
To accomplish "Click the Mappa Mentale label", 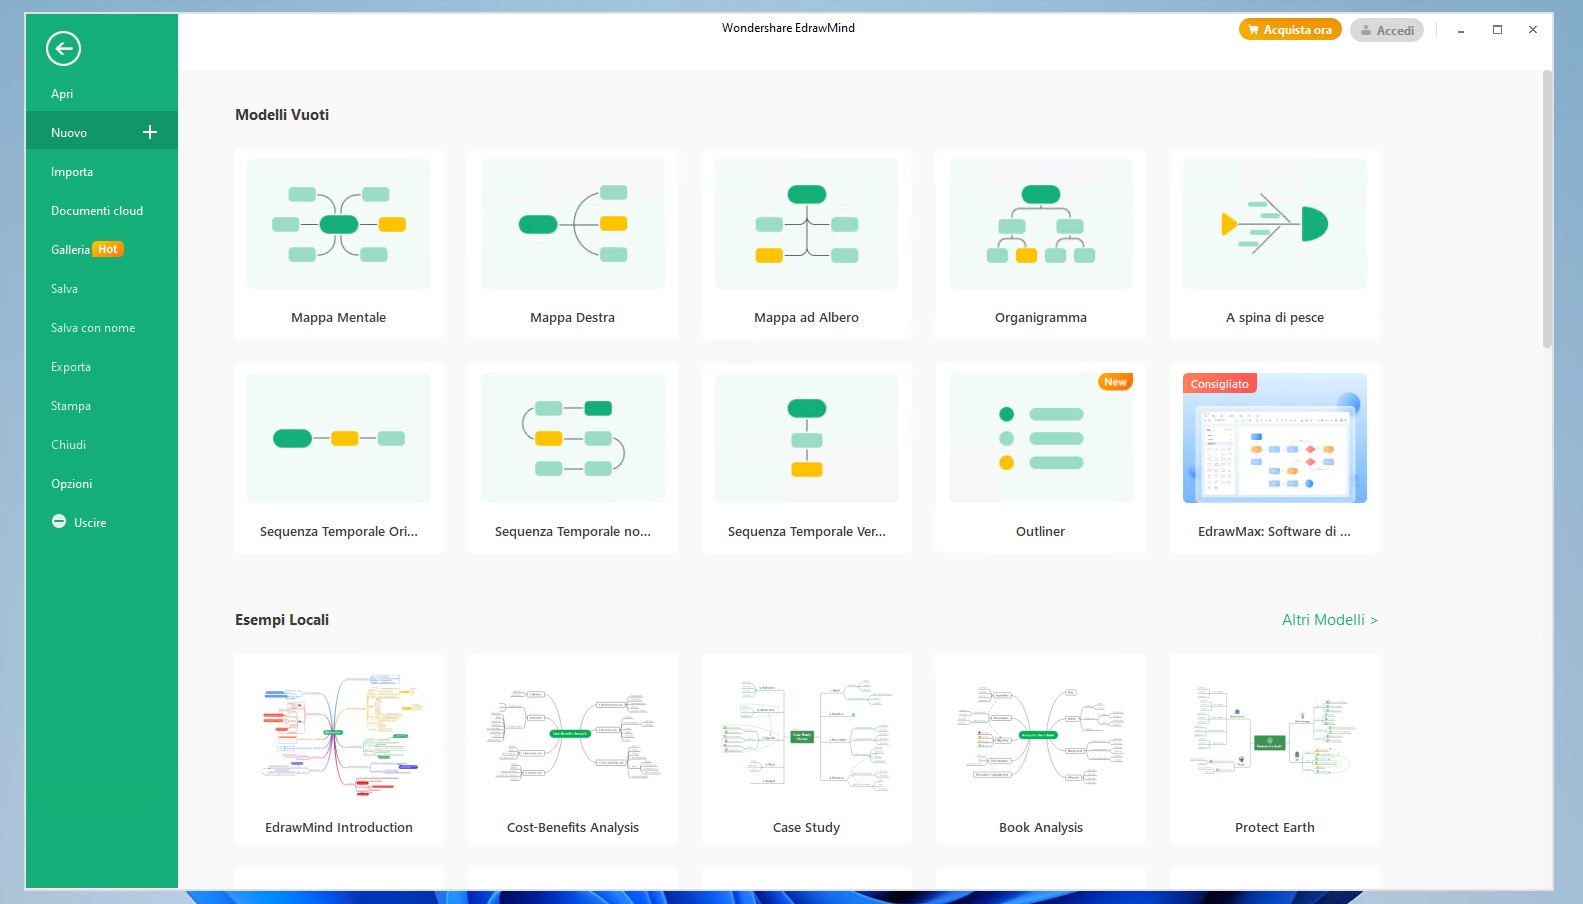I will [339, 318].
